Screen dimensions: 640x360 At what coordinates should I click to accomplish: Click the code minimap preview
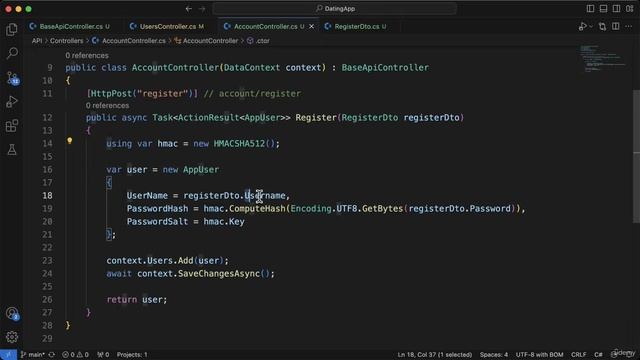coord(603,59)
